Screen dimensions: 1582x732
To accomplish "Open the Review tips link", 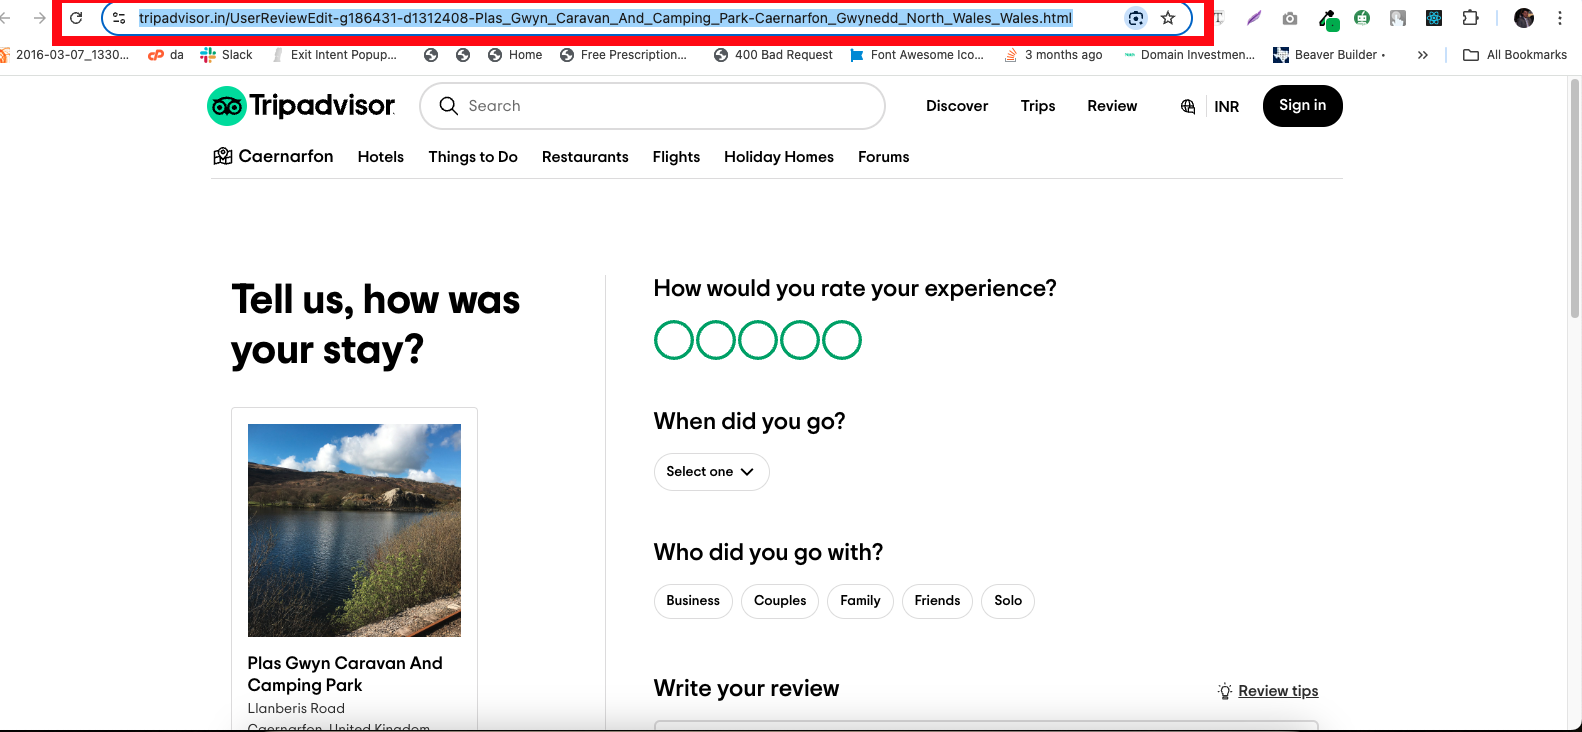I will 1278,691.
